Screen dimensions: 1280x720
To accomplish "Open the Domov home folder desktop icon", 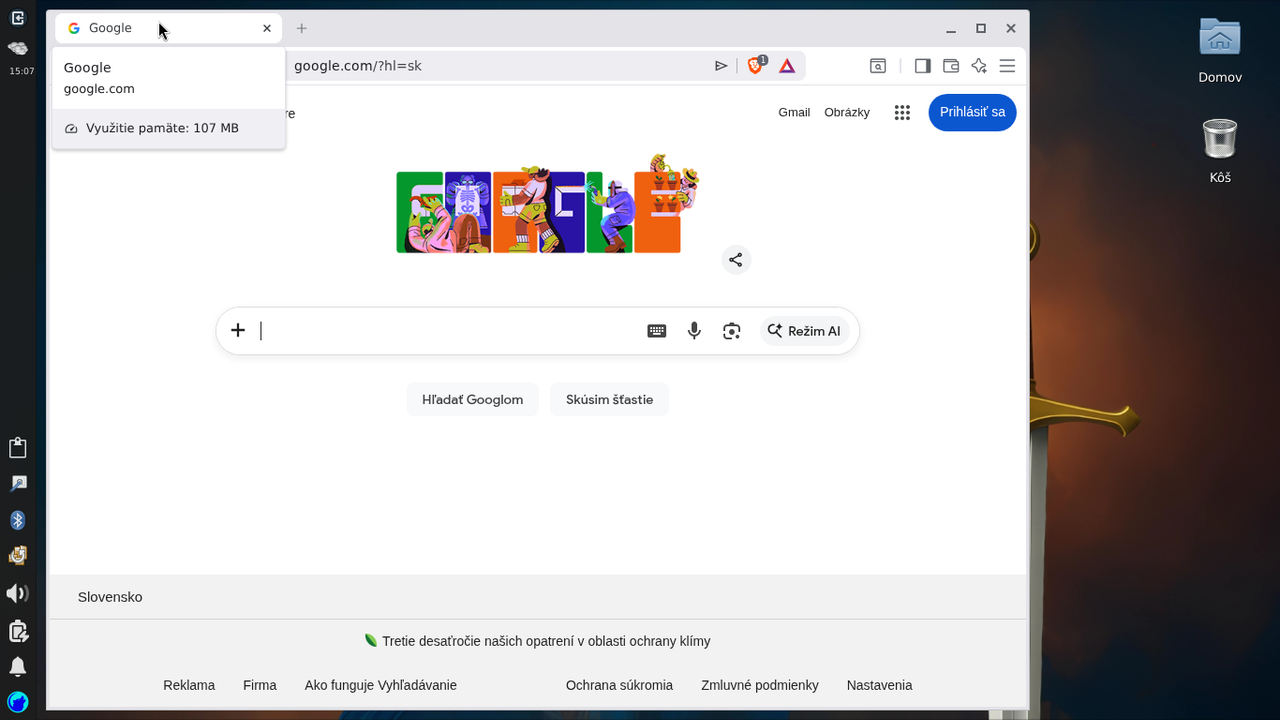I will point(1220,50).
